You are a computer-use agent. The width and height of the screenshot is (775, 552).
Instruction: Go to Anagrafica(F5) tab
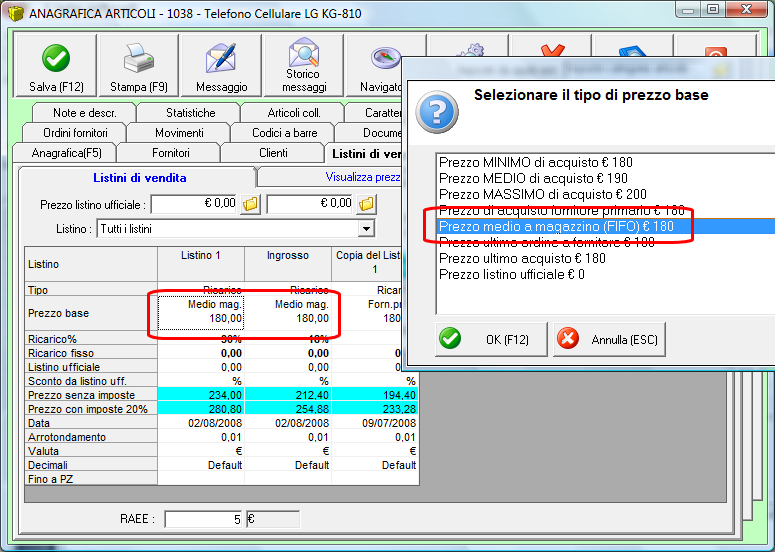(66, 153)
